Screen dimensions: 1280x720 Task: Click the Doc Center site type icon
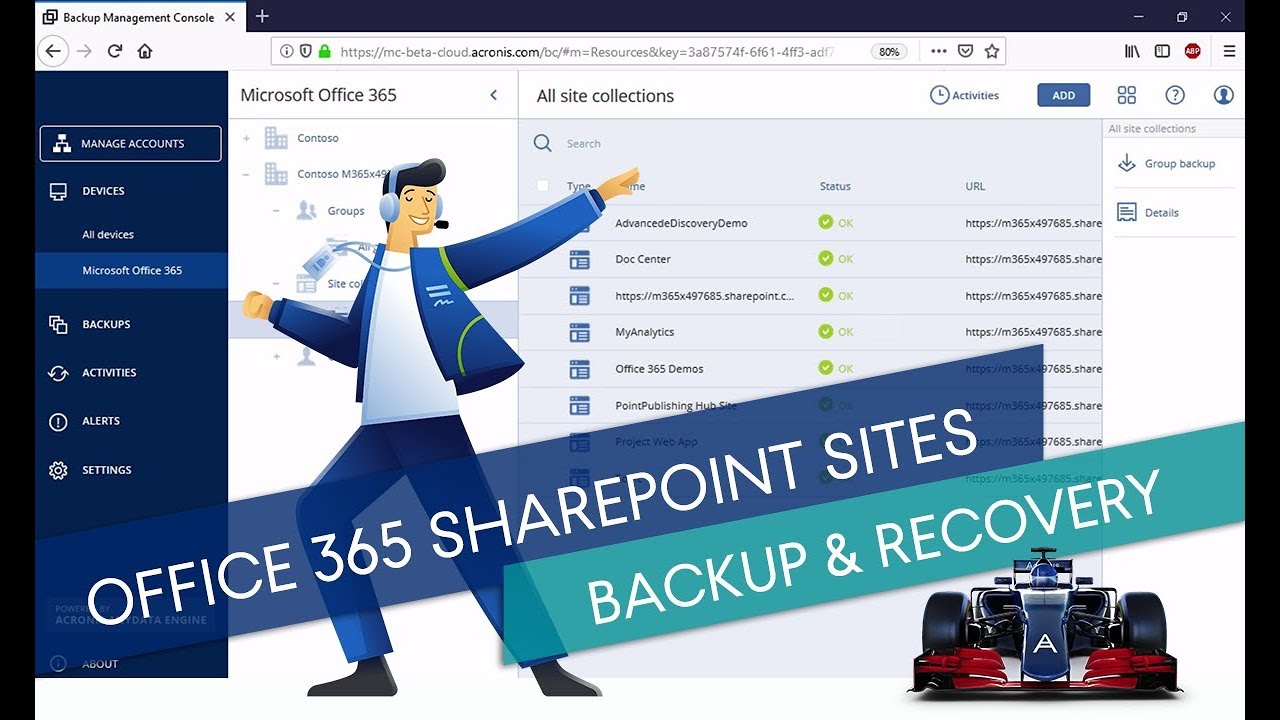click(579, 260)
